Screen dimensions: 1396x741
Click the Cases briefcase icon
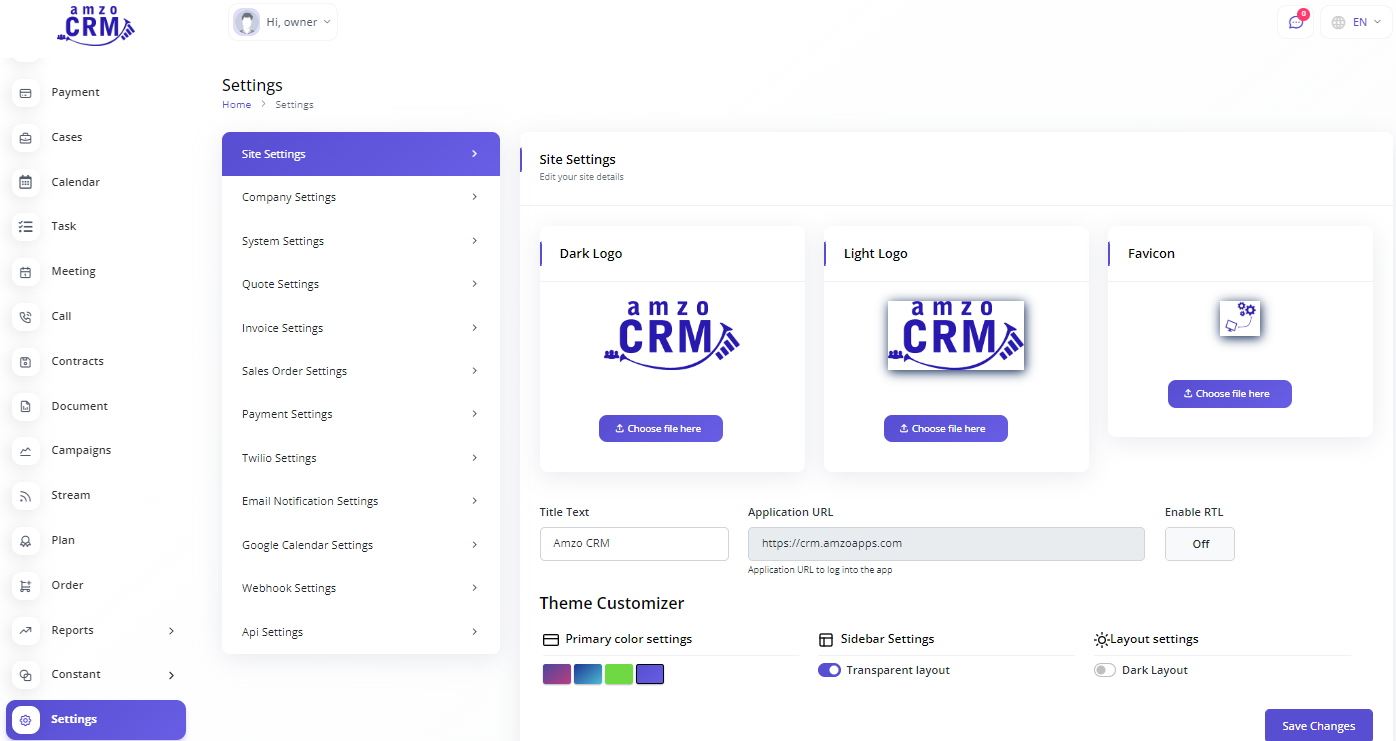tap(26, 138)
